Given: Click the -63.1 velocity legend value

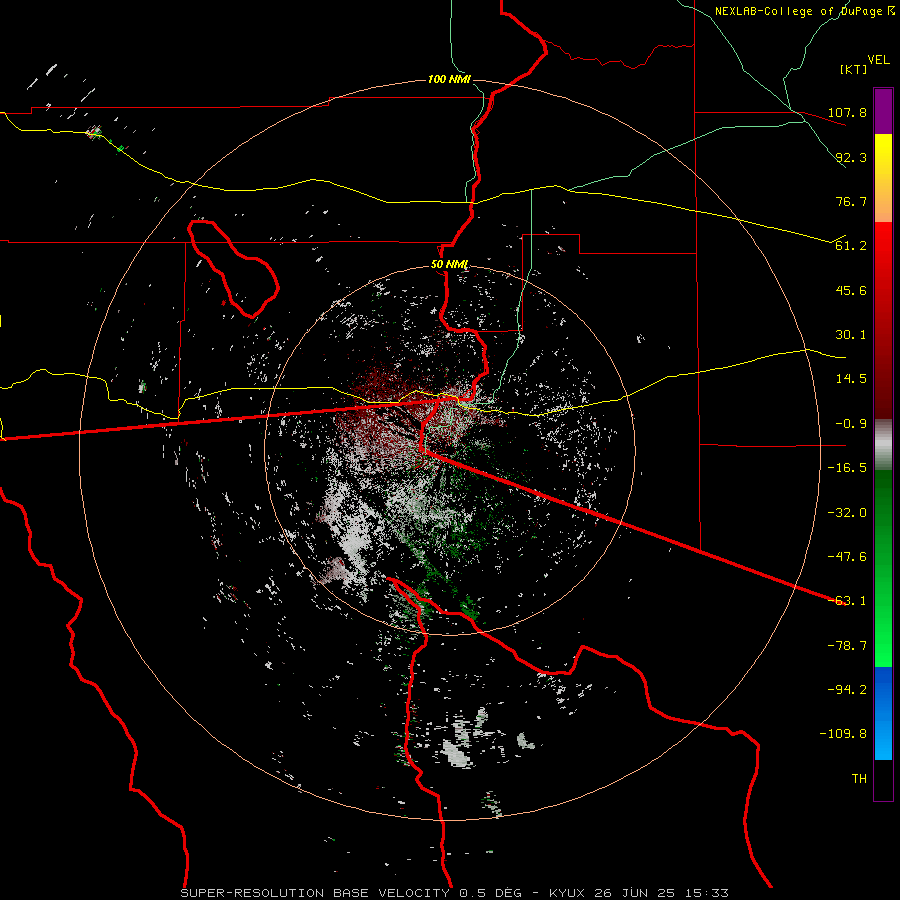Looking at the screenshot, I should (847, 601).
